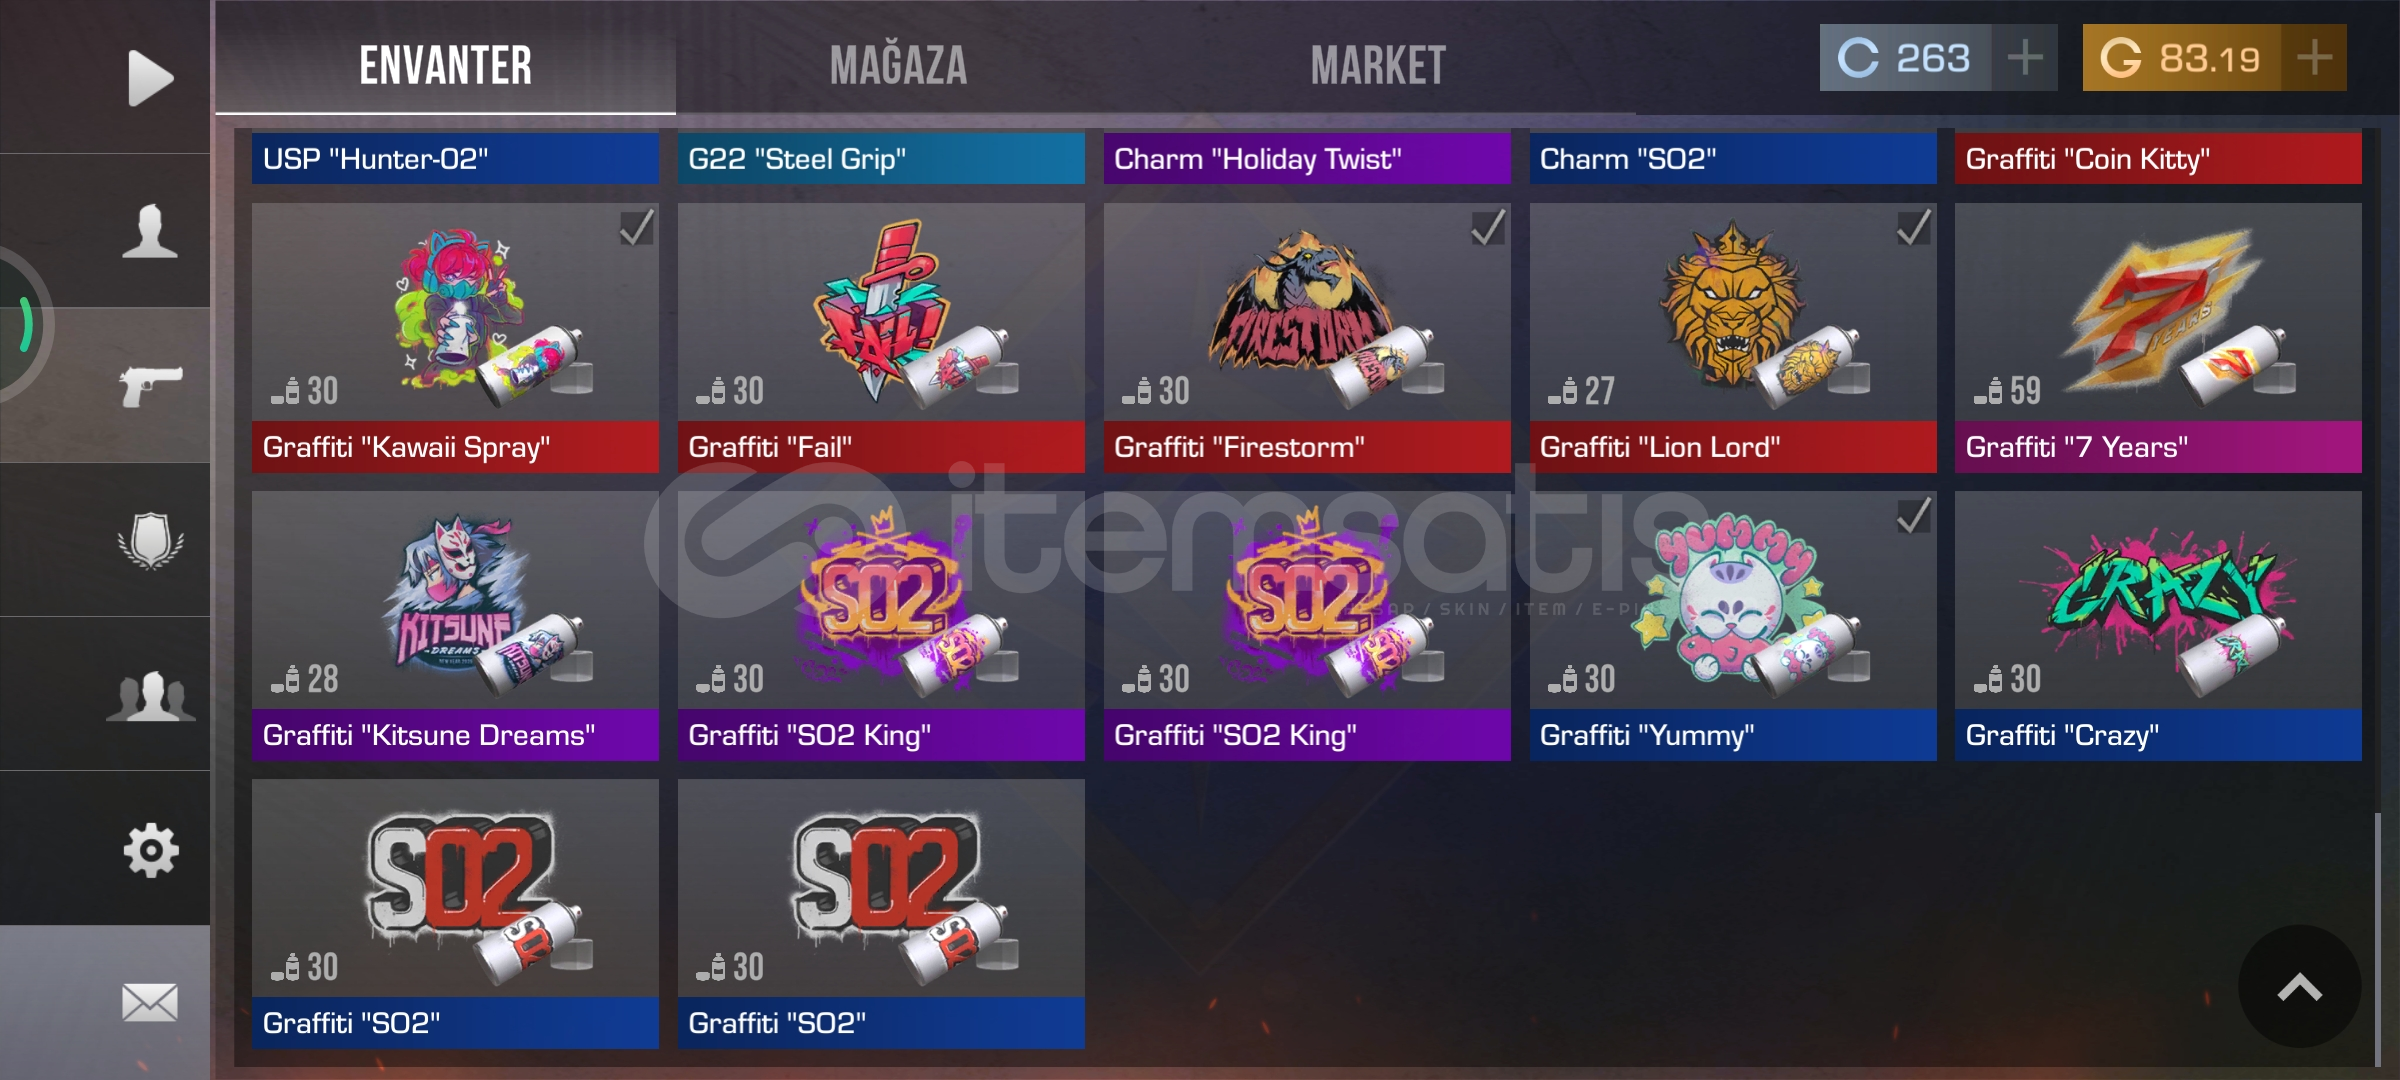Viewport: 2400px width, 1080px height.
Task: Open the mail envelope icon
Action: [150, 1002]
